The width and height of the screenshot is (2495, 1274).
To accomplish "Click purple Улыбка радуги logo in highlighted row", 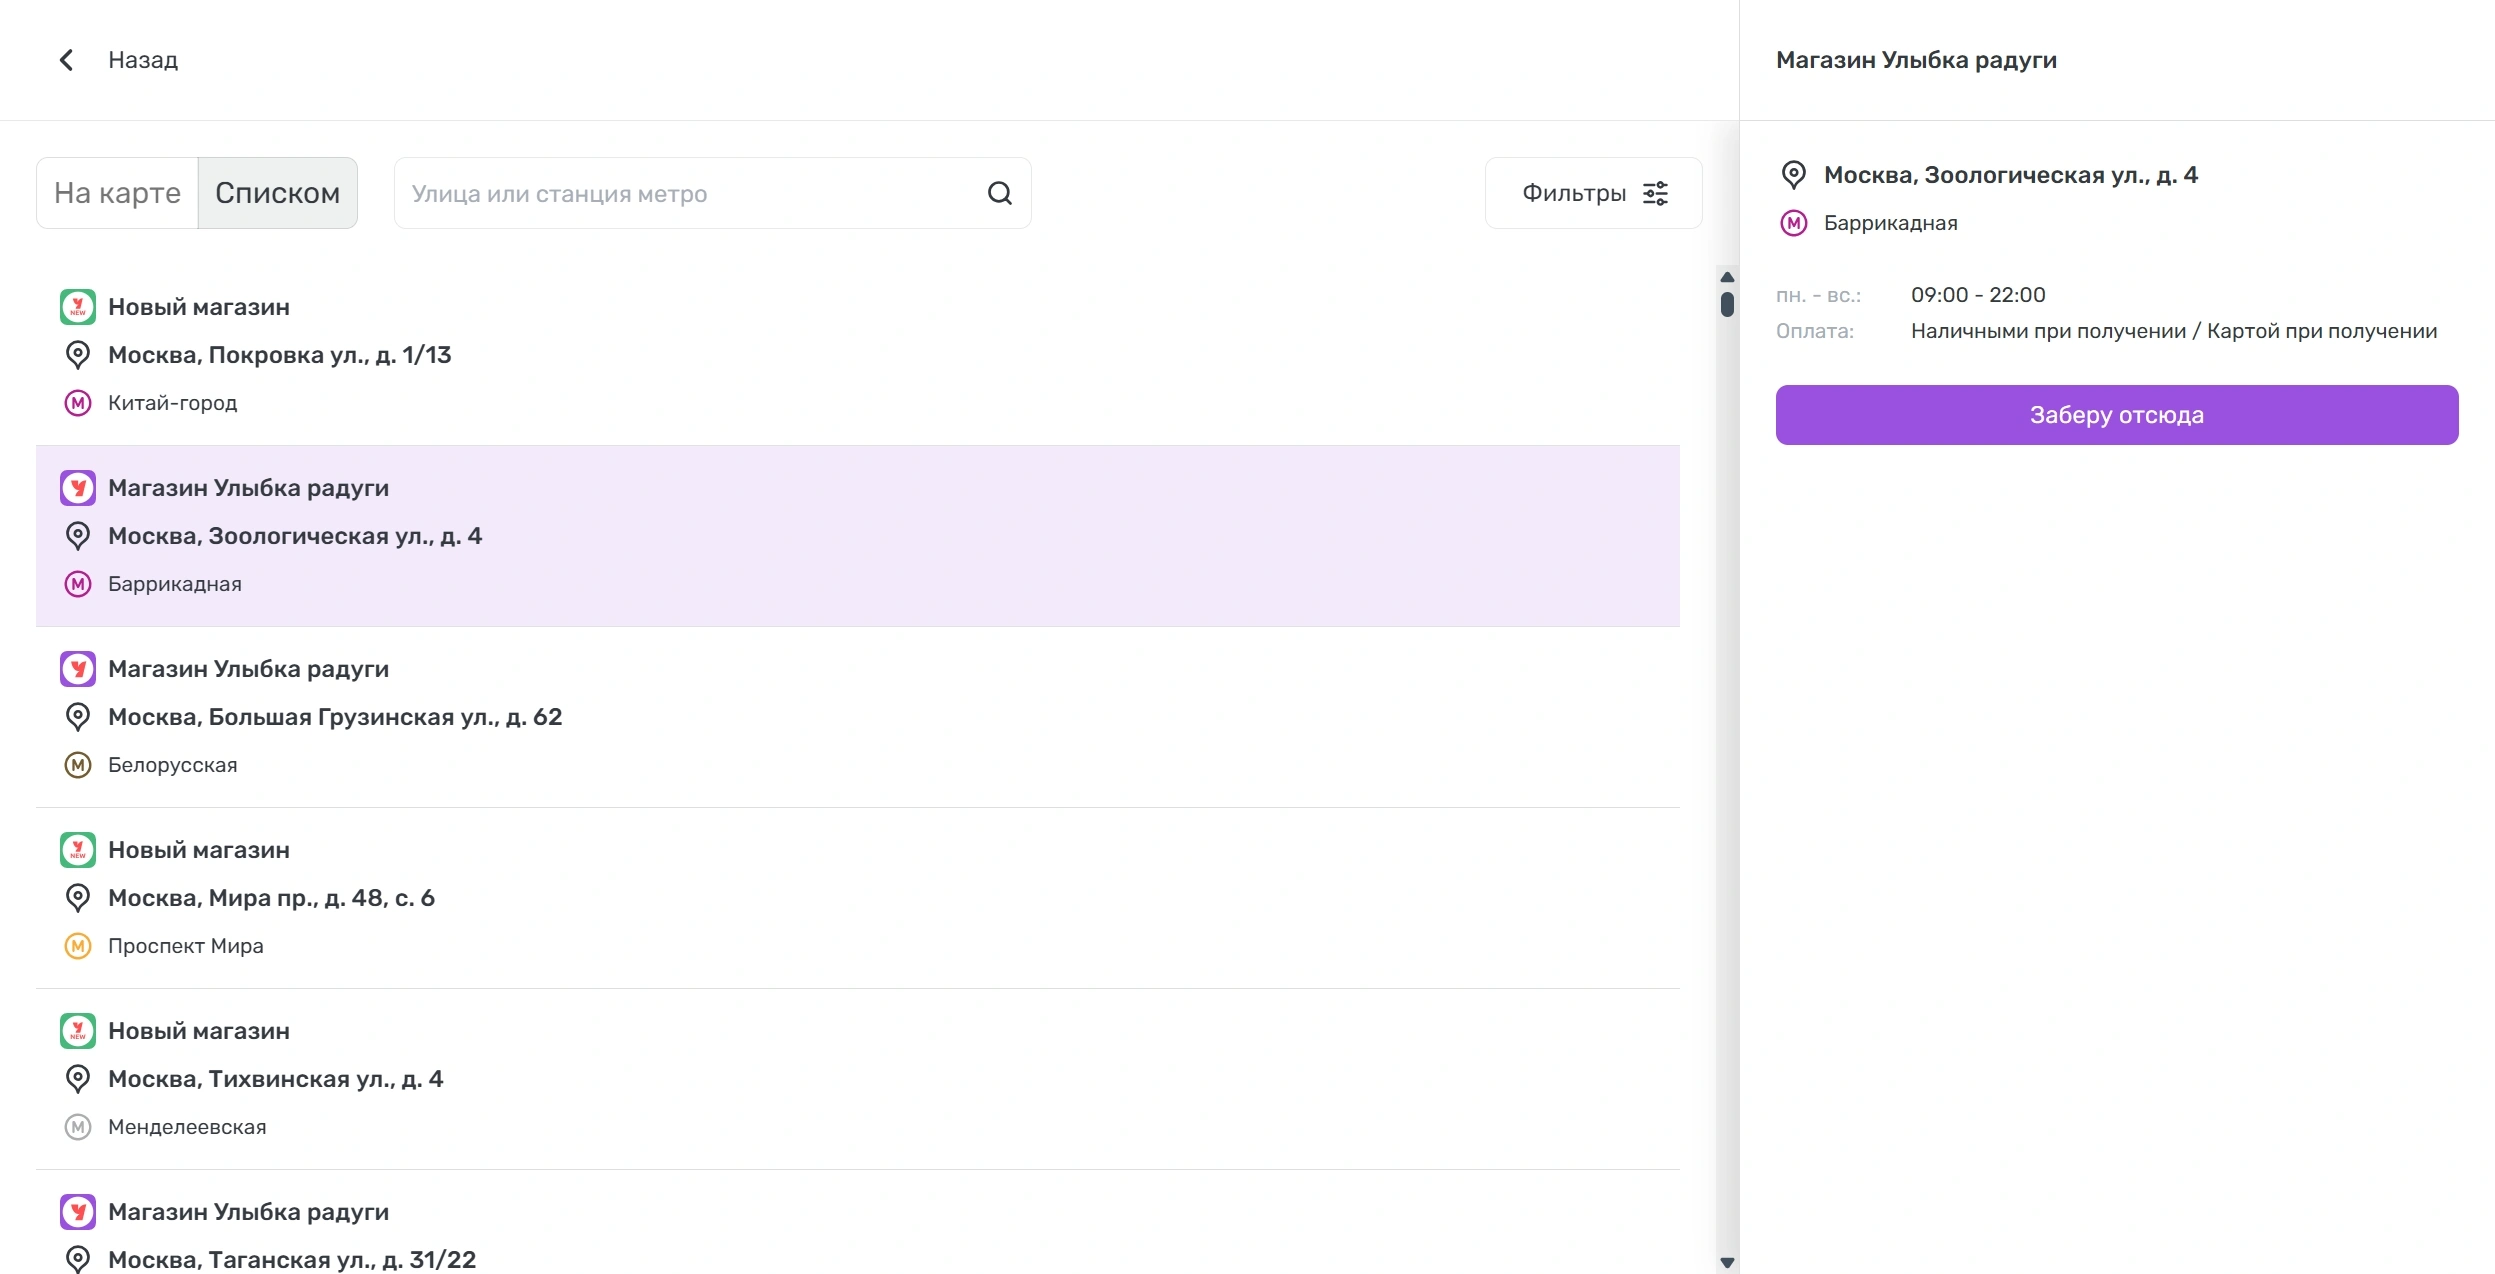I will pyautogui.click(x=78, y=488).
